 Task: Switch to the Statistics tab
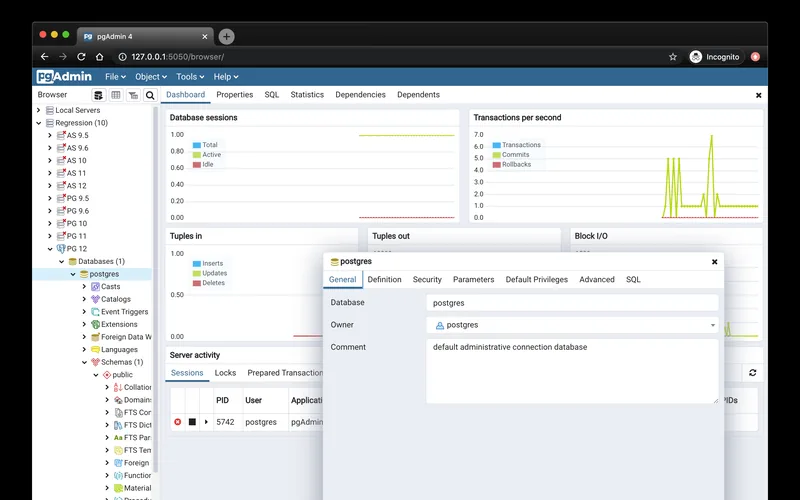pyautogui.click(x=307, y=95)
